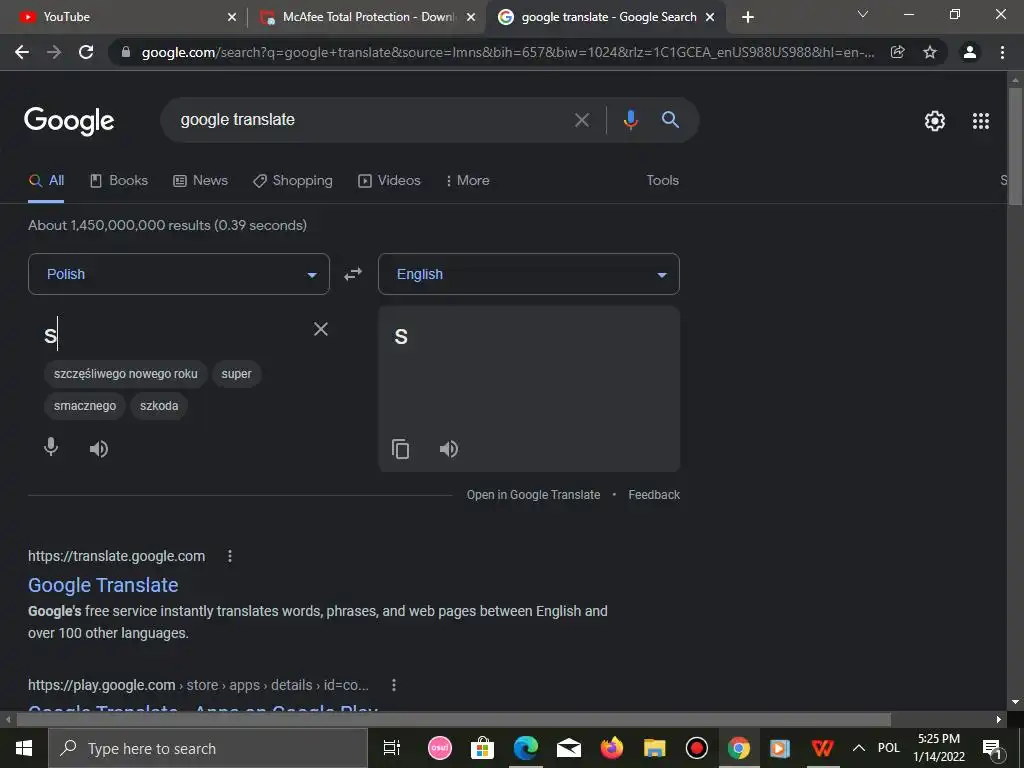Screen dimensions: 1024x768
Task: Open in Google Translate link
Action: [533, 495]
